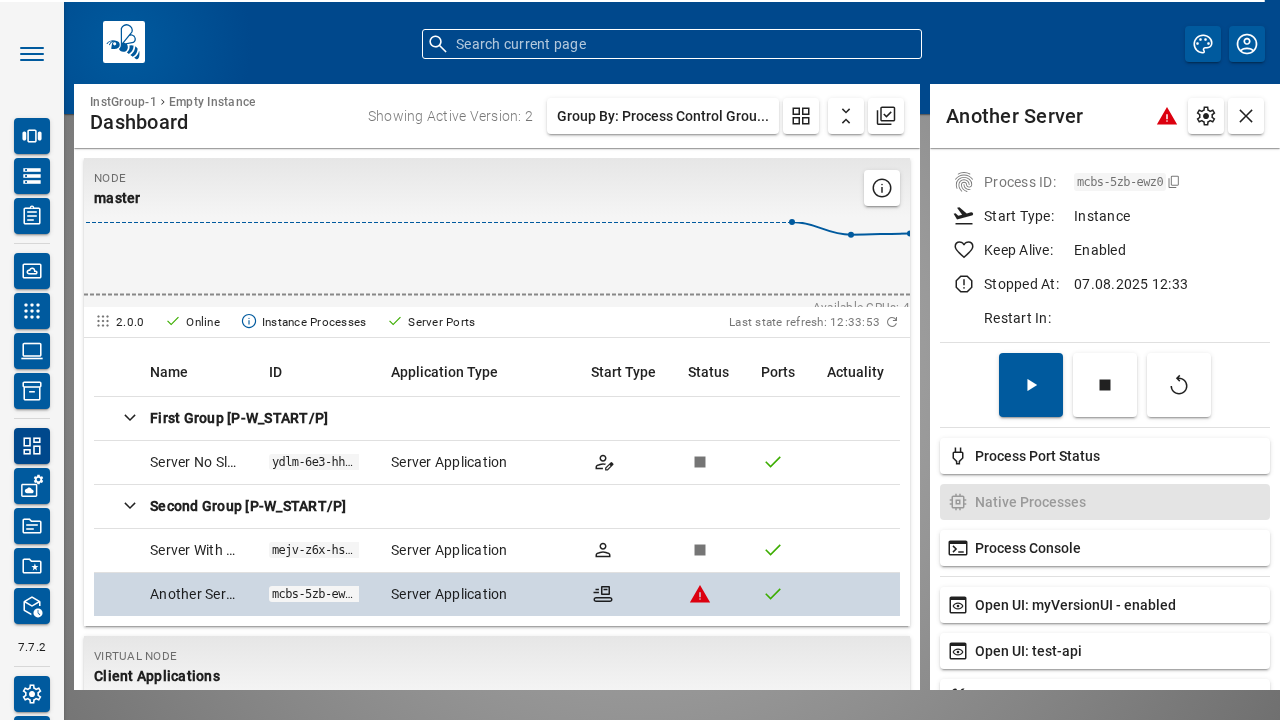This screenshot has width=1280, height=720.
Task: Open the Process Console
Action: pos(1105,548)
